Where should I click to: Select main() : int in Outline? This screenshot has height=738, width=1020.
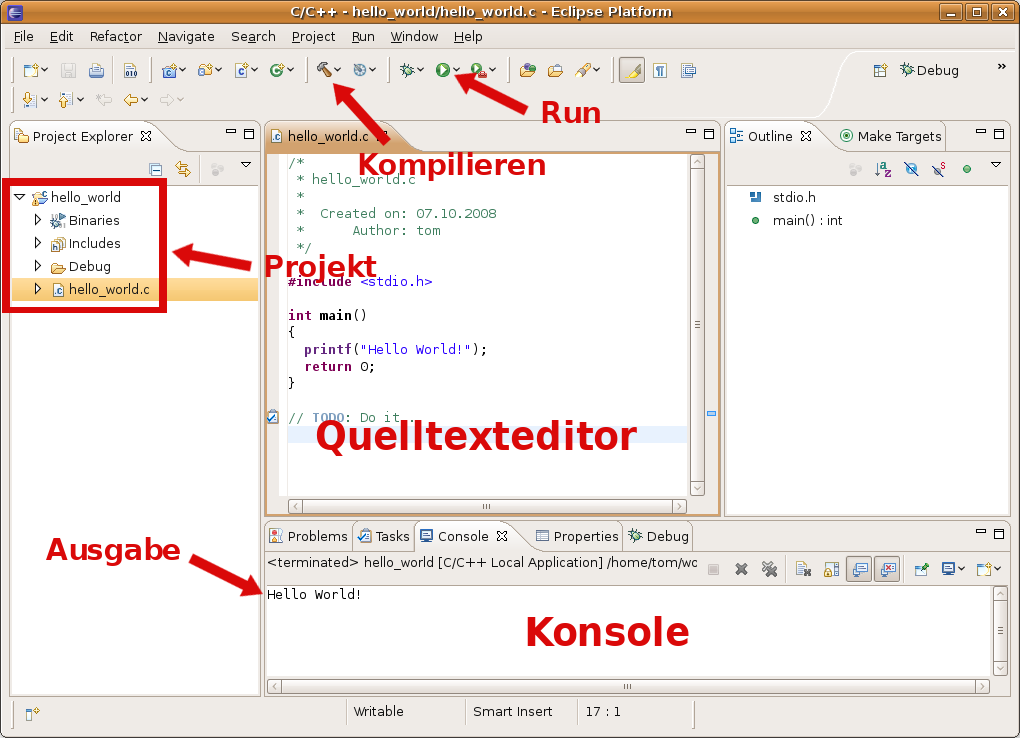point(807,220)
